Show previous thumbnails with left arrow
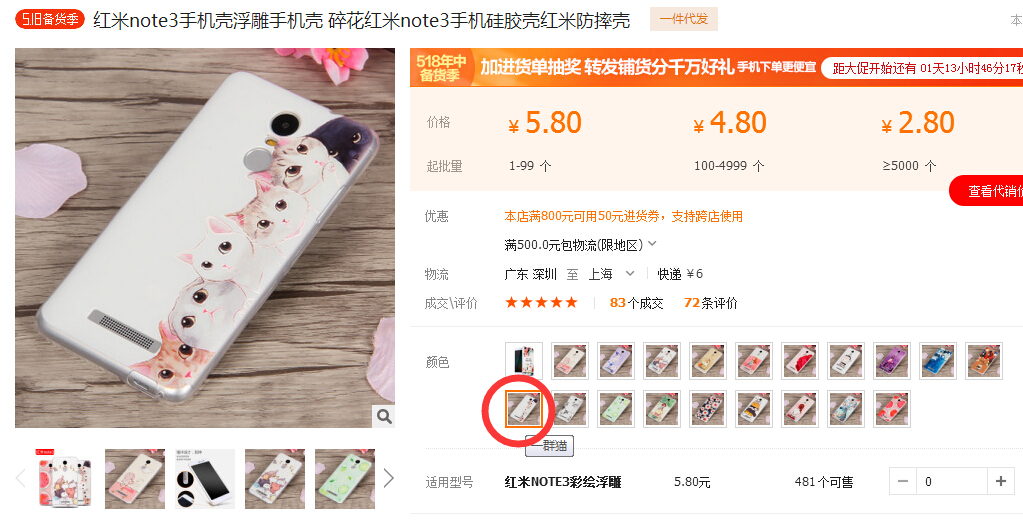Image resolution: width=1023 pixels, height=520 pixels. (21, 478)
